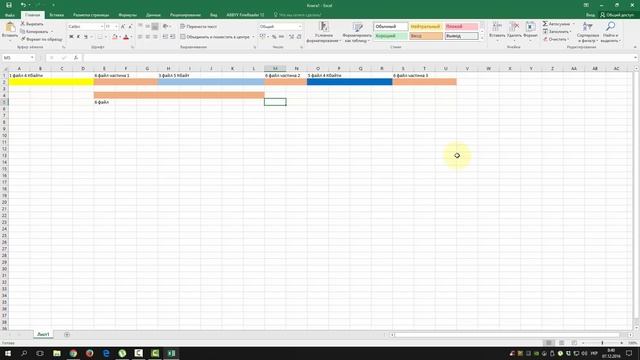The image size is (640, 360).
Task: Open the Review (Рецензирование) tab
Action: tap(185, 15)
